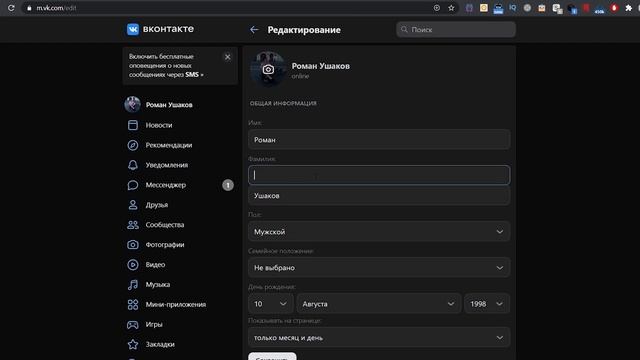Image resolution: width=640 pixels, height=360 pixels.
Task: Click the zoom icon in address bar
Action: [x=437, y=8]
